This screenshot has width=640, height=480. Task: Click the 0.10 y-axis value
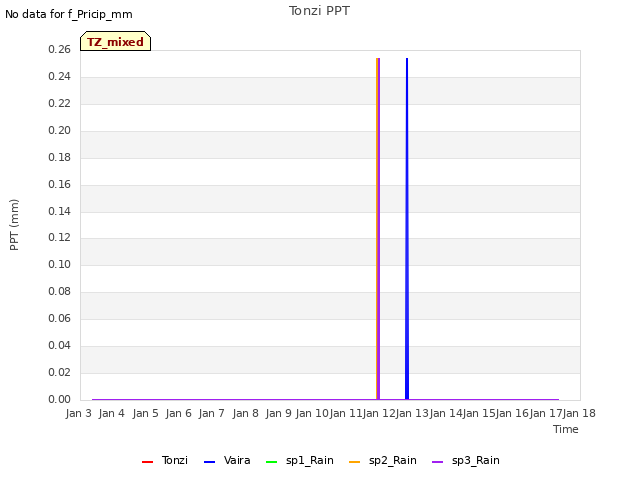59,264
